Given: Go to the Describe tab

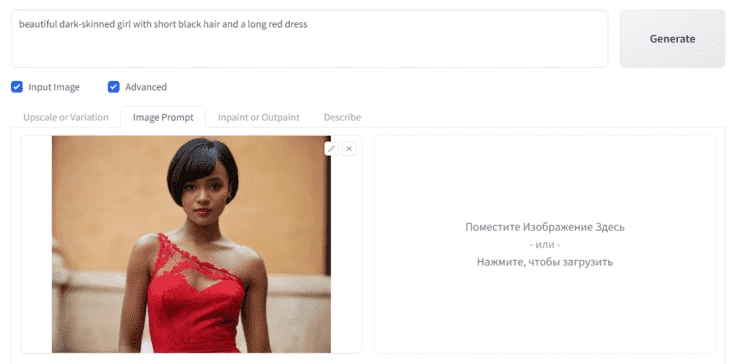Looking at the screenshot, I should click(342, 117).
